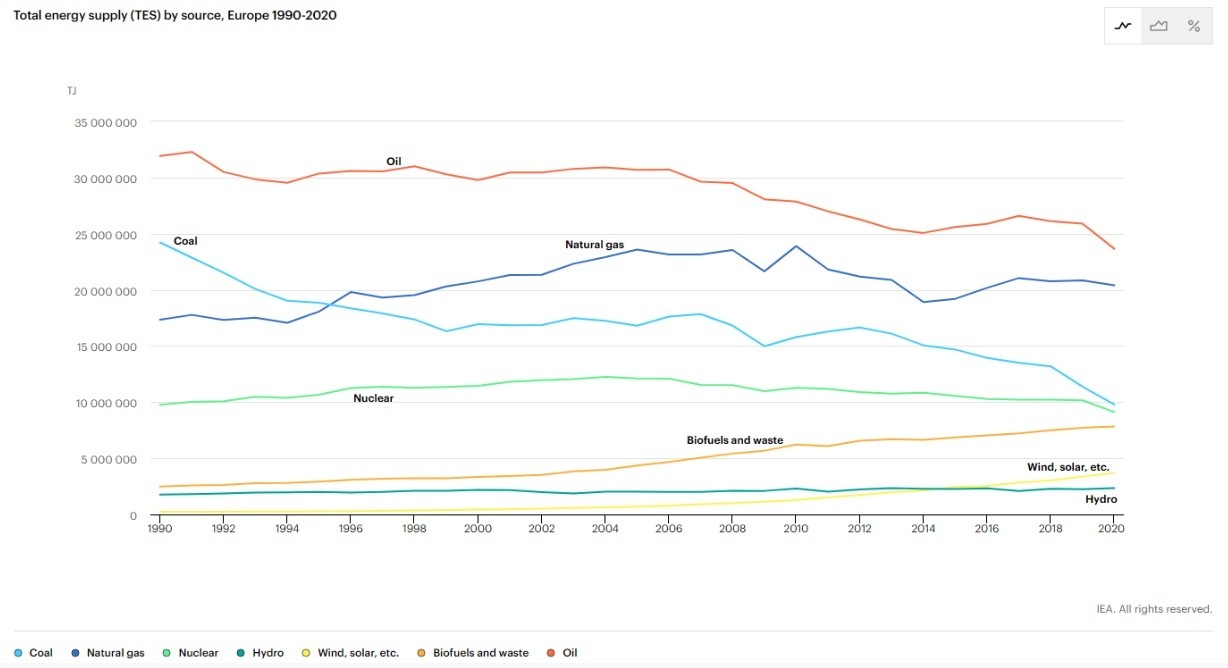Click the Oil legend color dot
Screen dimensions: 1228x668
point(549,652)
